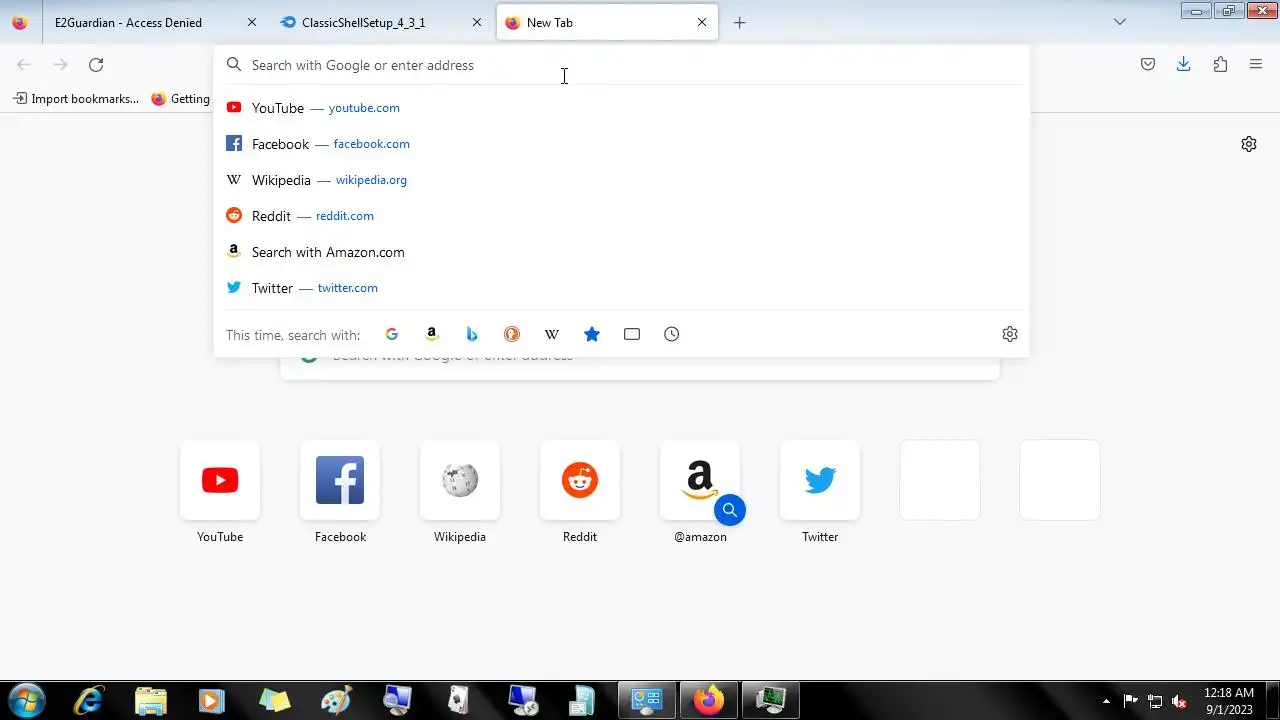Open new tab page personalize gear
Viewport: 1280px width, 720px height.
[x=1249, y=144]
